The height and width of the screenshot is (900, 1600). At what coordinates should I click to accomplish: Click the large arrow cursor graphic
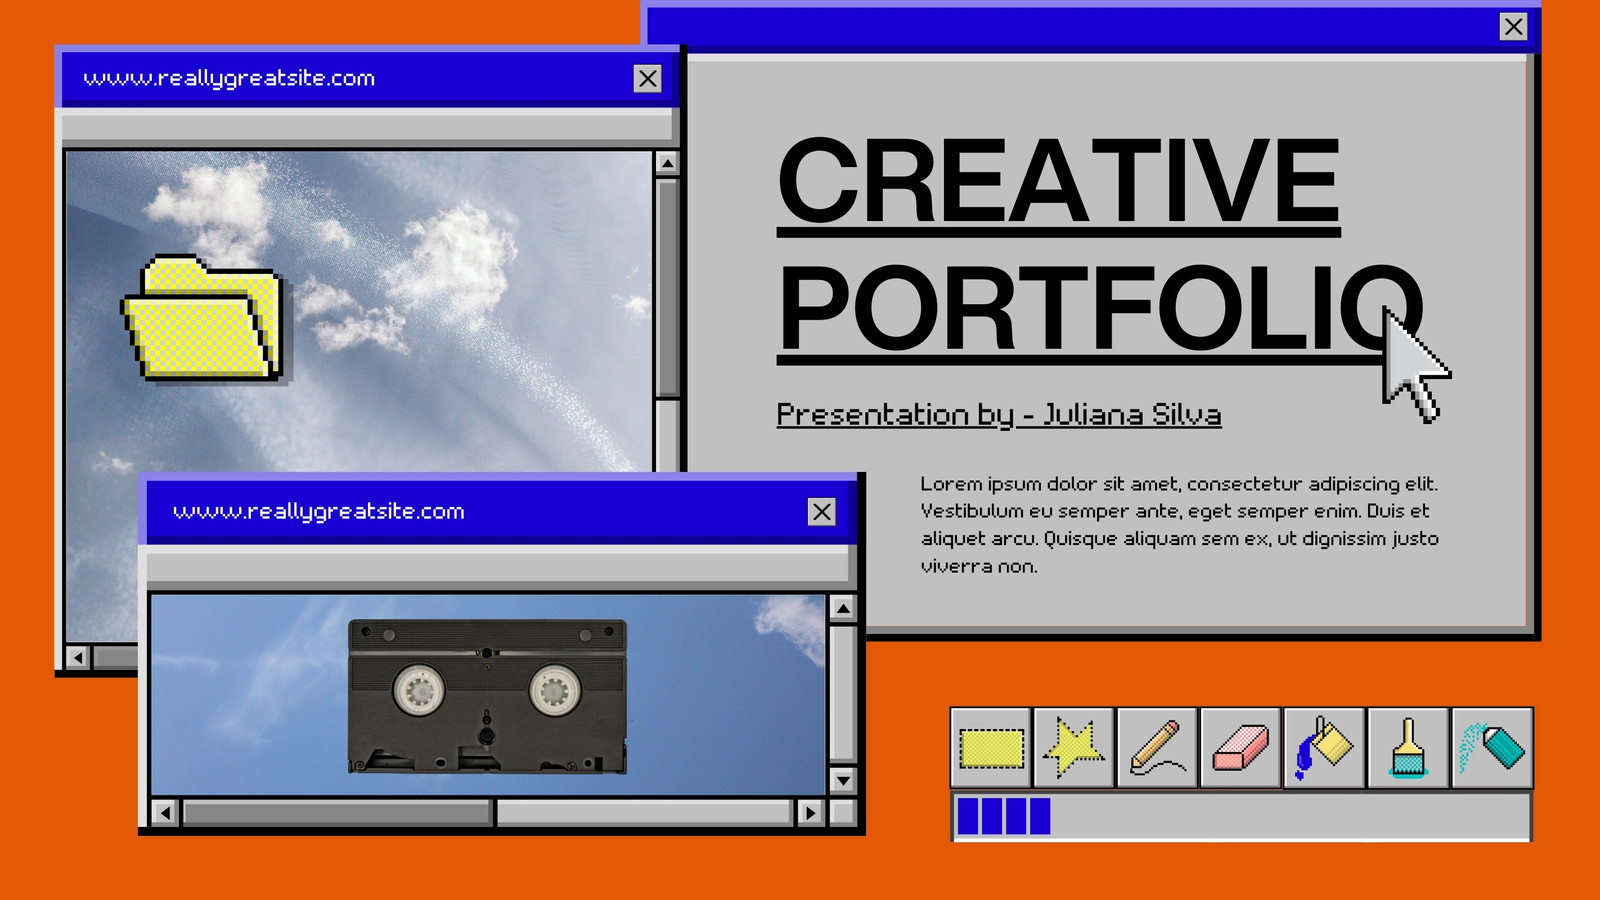pyautogui.click(x=1414, y=366)
